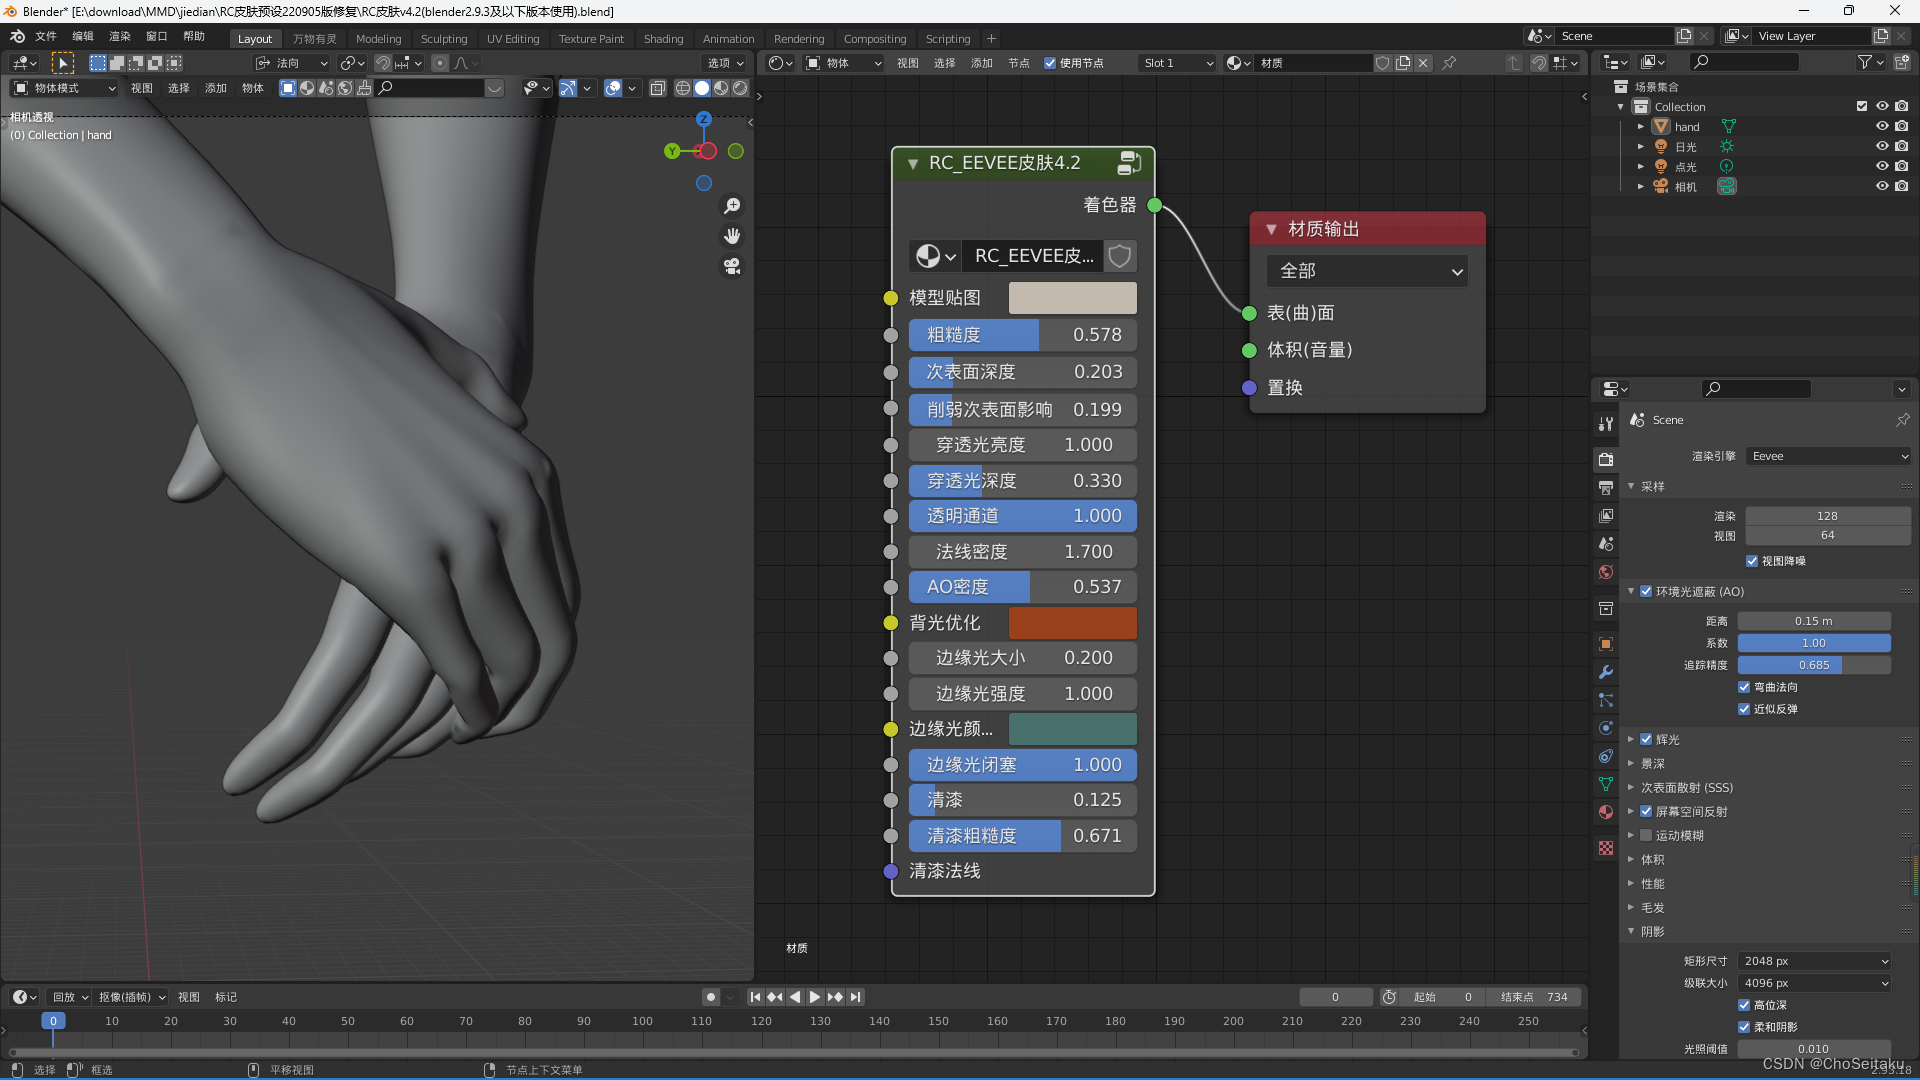
Task: Open the World properties tab
Action: (x=1606, y=572)
